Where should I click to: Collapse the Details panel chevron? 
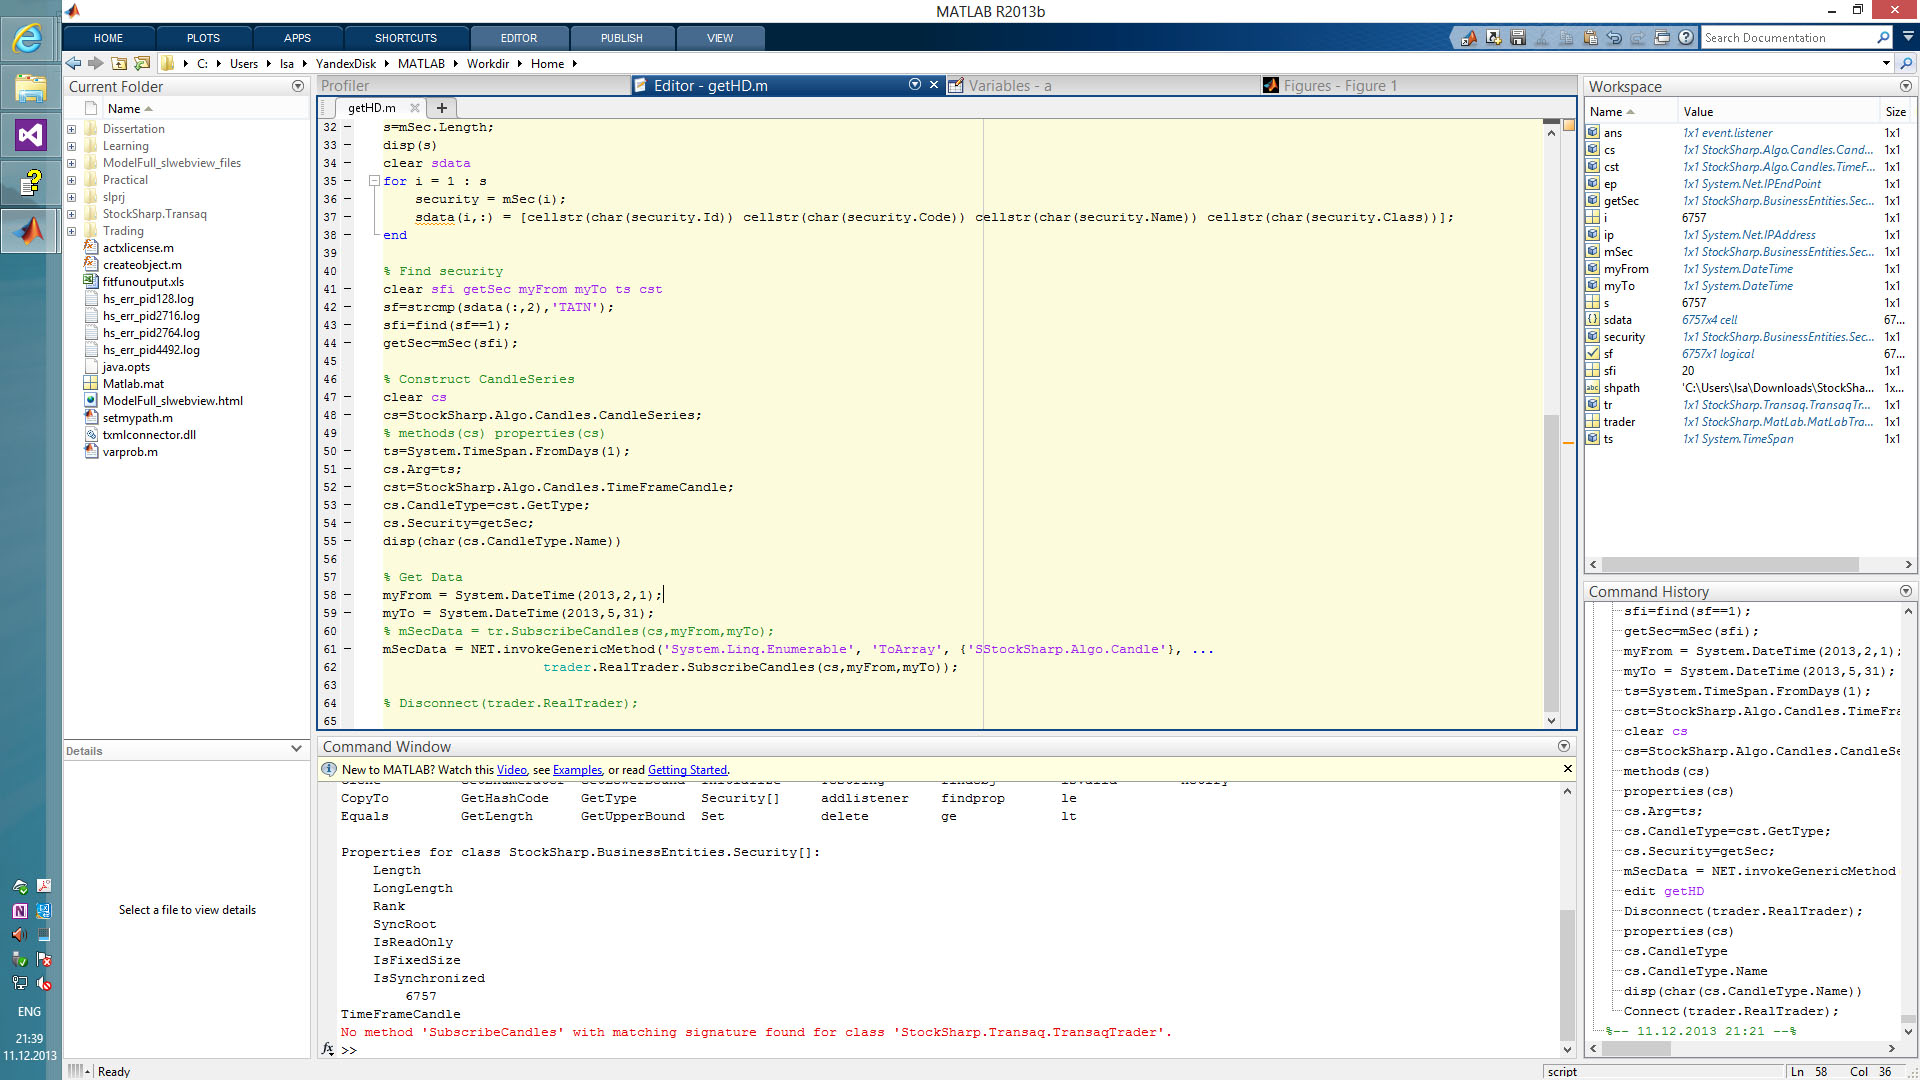[x=296, y=749]
